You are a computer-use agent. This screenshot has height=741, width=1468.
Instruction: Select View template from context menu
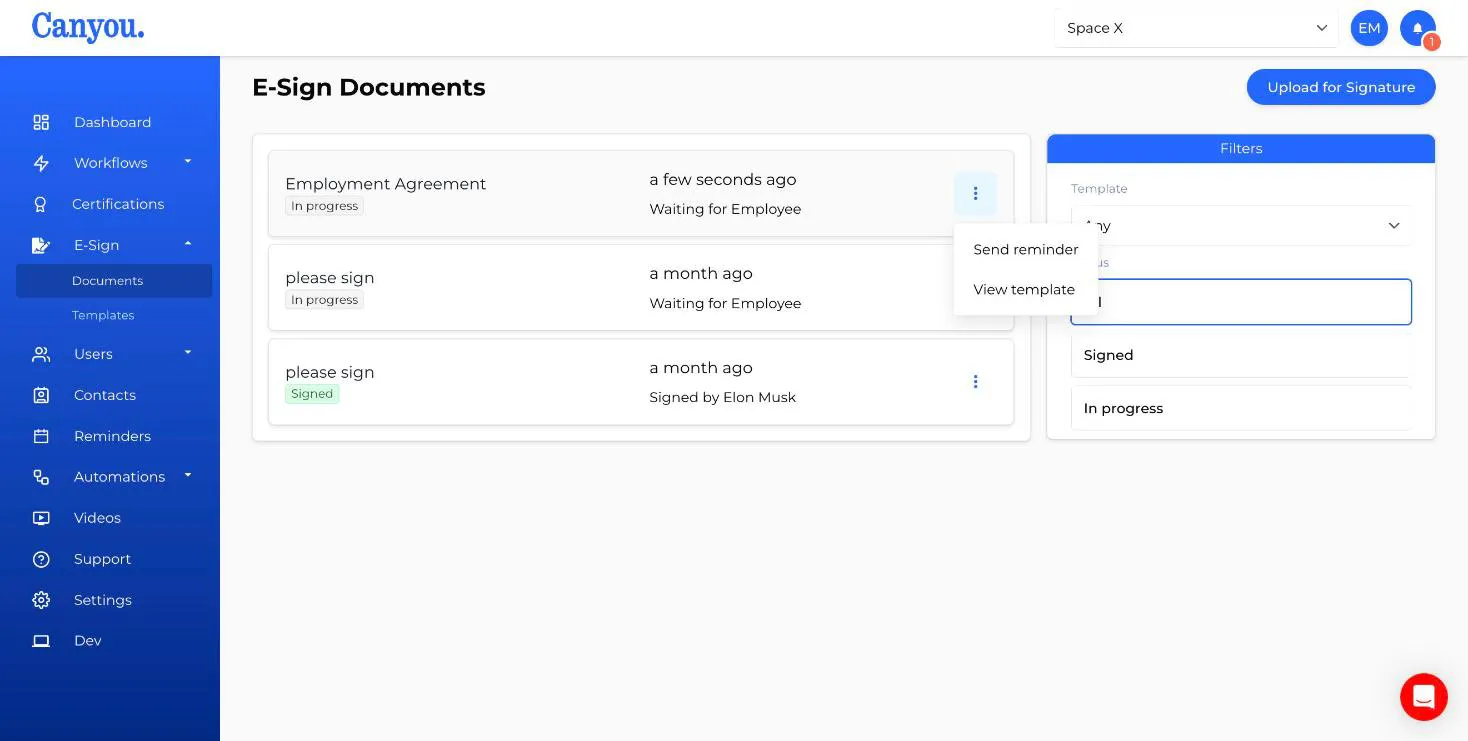[1026, 289]
